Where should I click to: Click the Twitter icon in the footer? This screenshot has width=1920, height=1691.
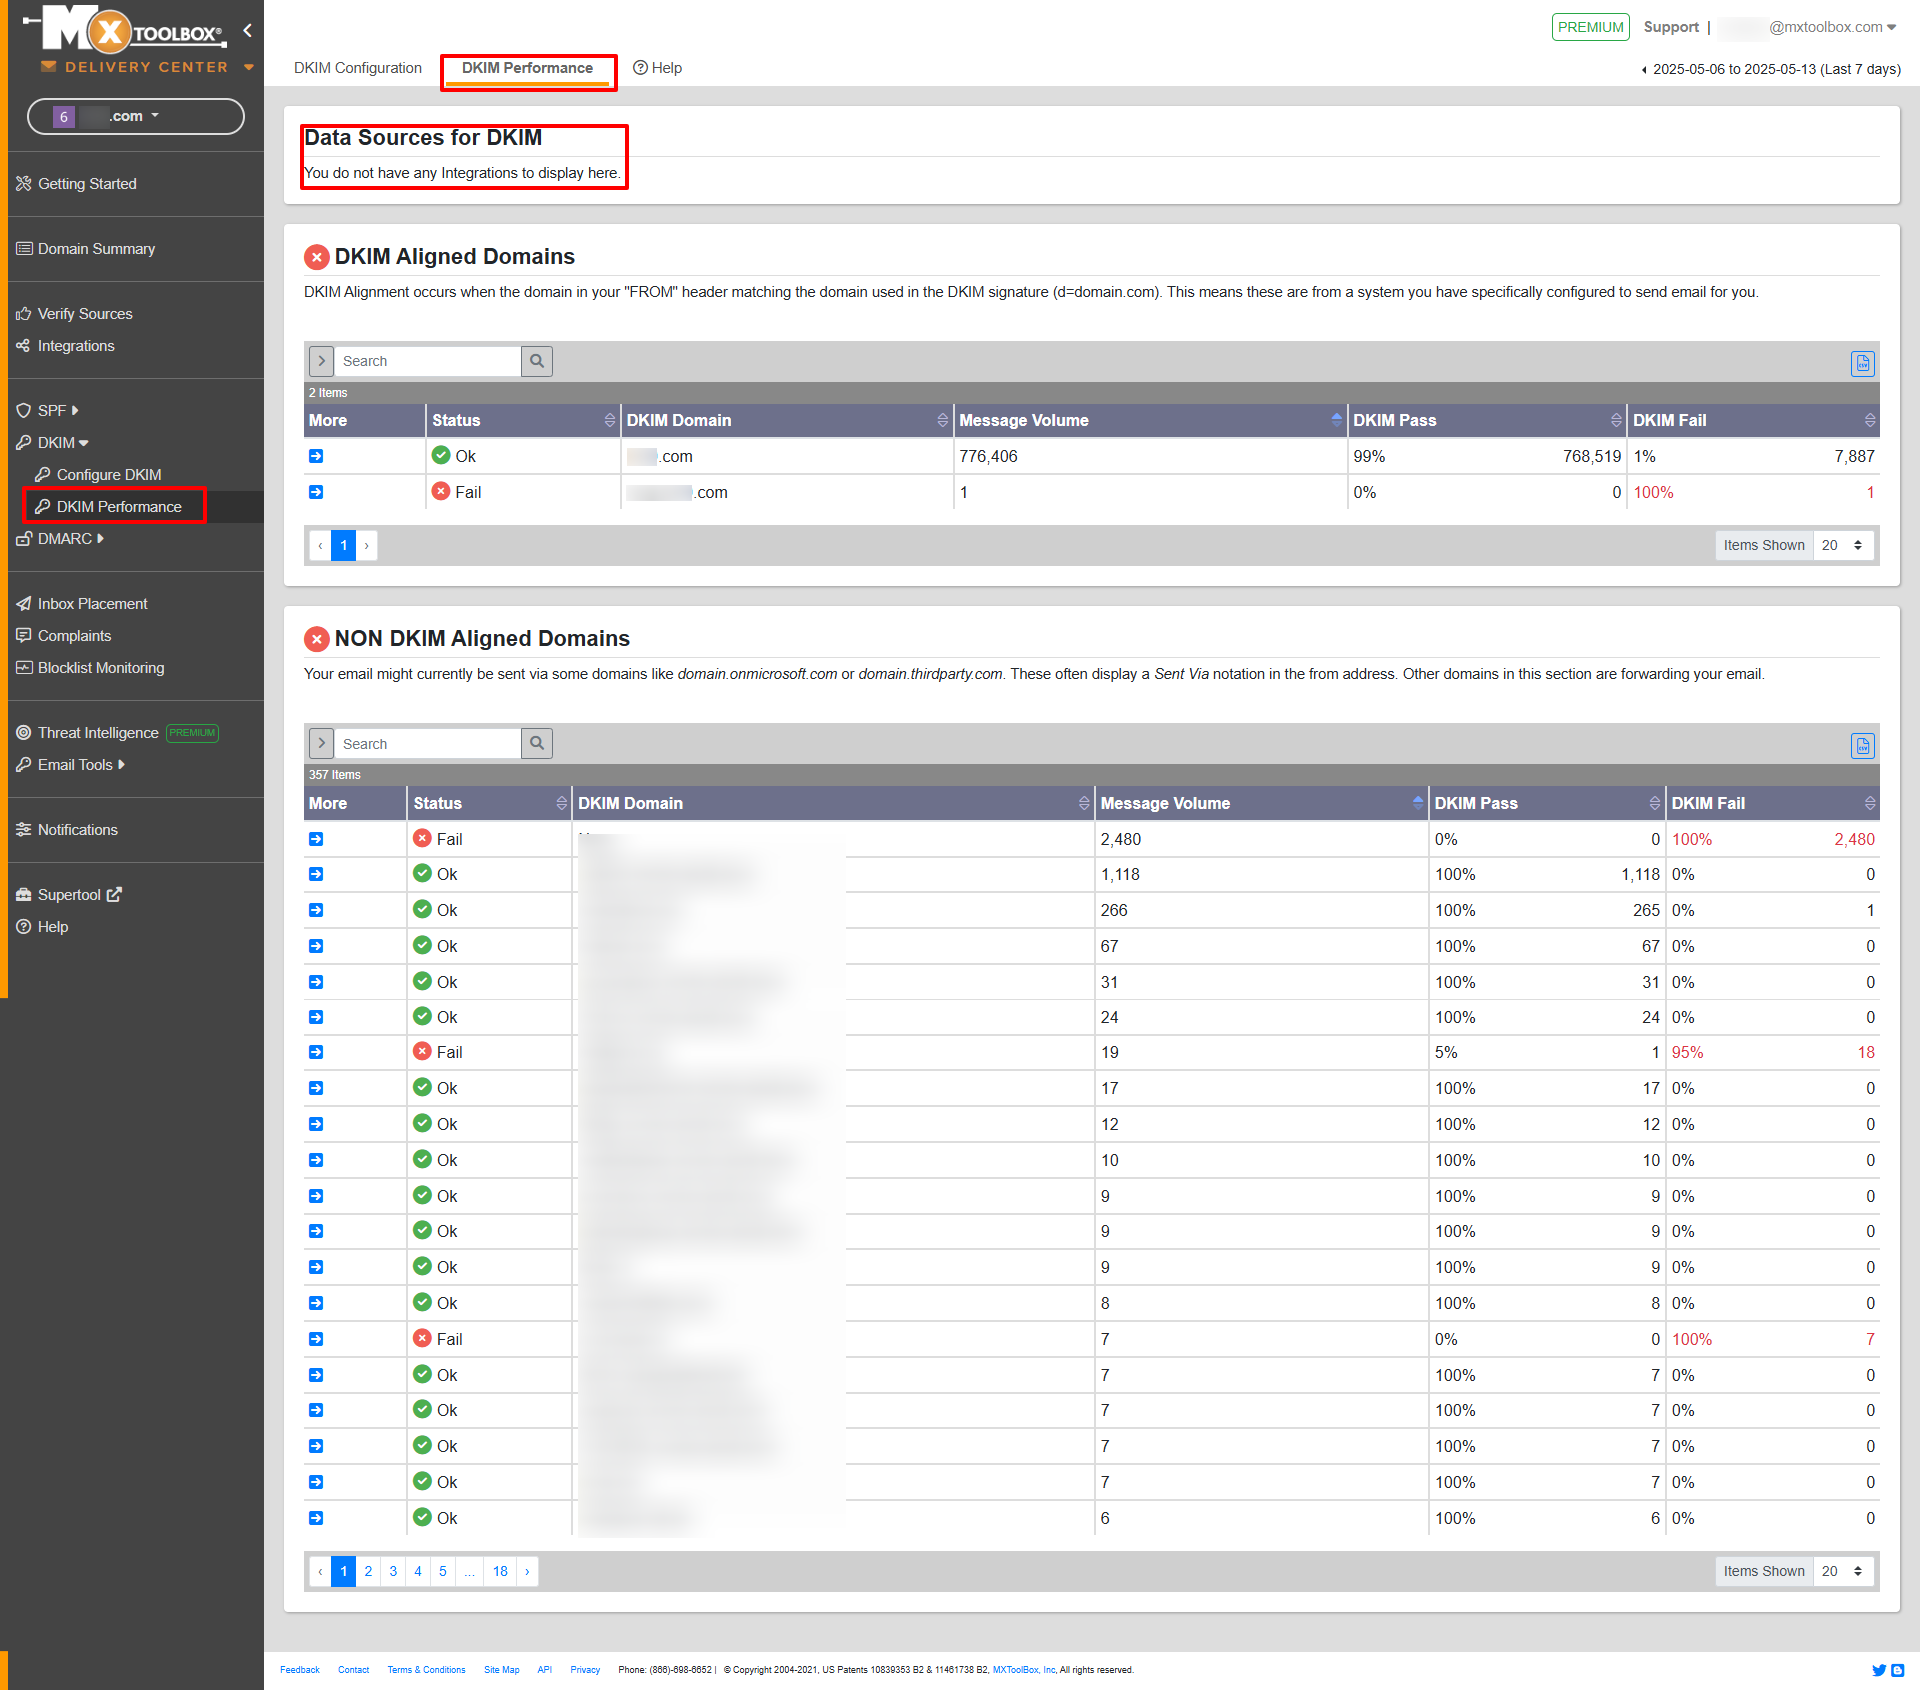click(1880, 1670)
